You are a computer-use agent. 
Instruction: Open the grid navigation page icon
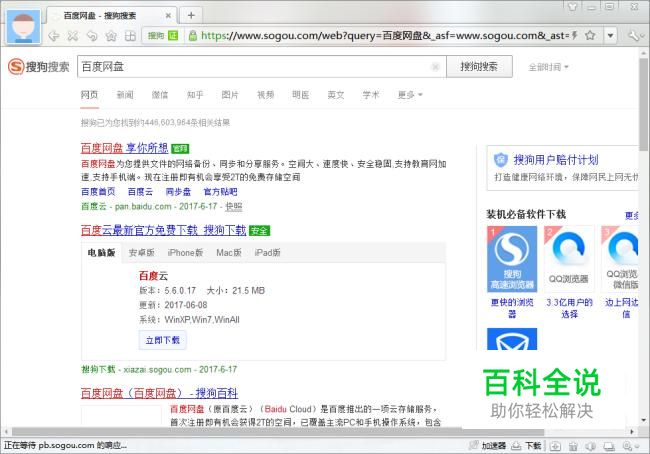[130, 36]
